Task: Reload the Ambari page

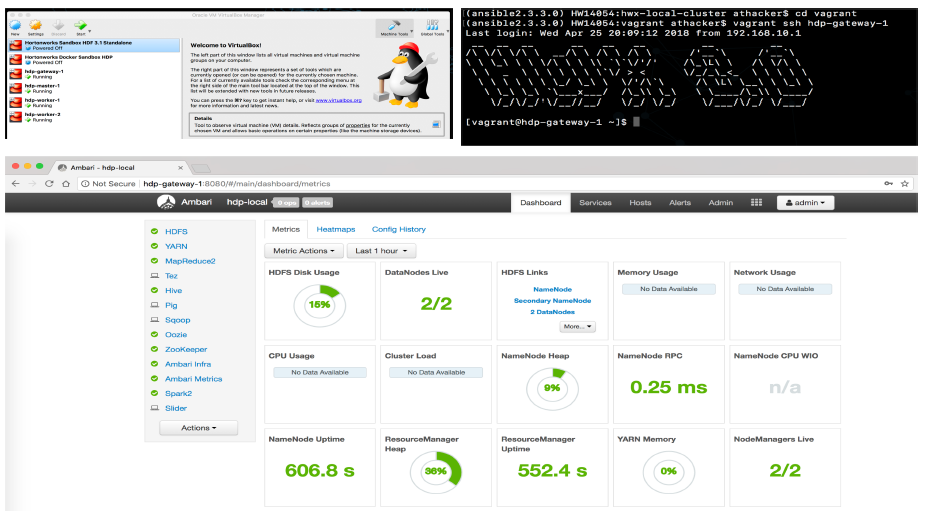Action: pyautogui.click(x=49, y=184)
